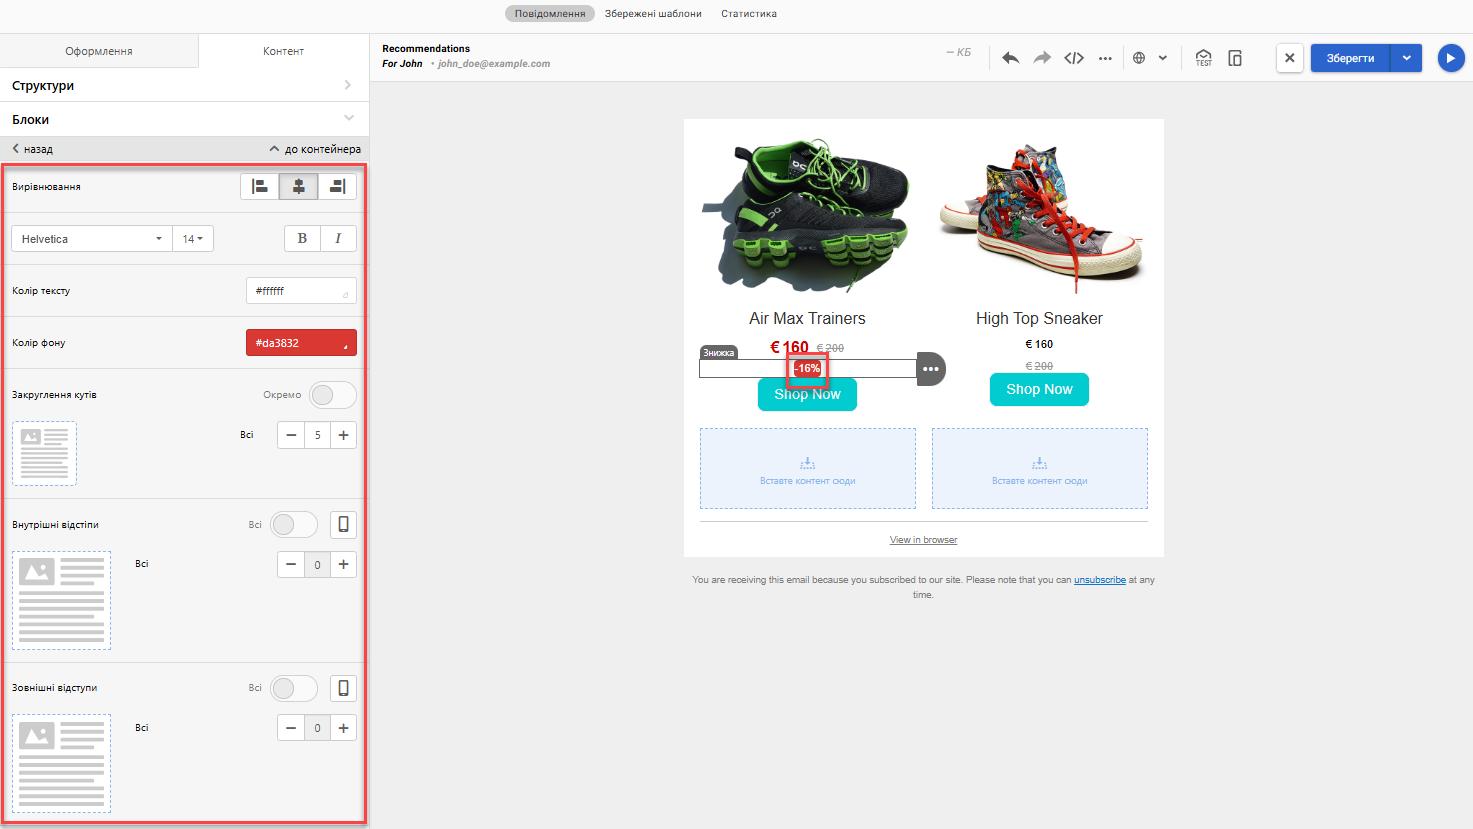This screenshot has height=829, width=1473.
Task: Click john_doe@example.com recipient text
Action: click(x=494, y=64)
